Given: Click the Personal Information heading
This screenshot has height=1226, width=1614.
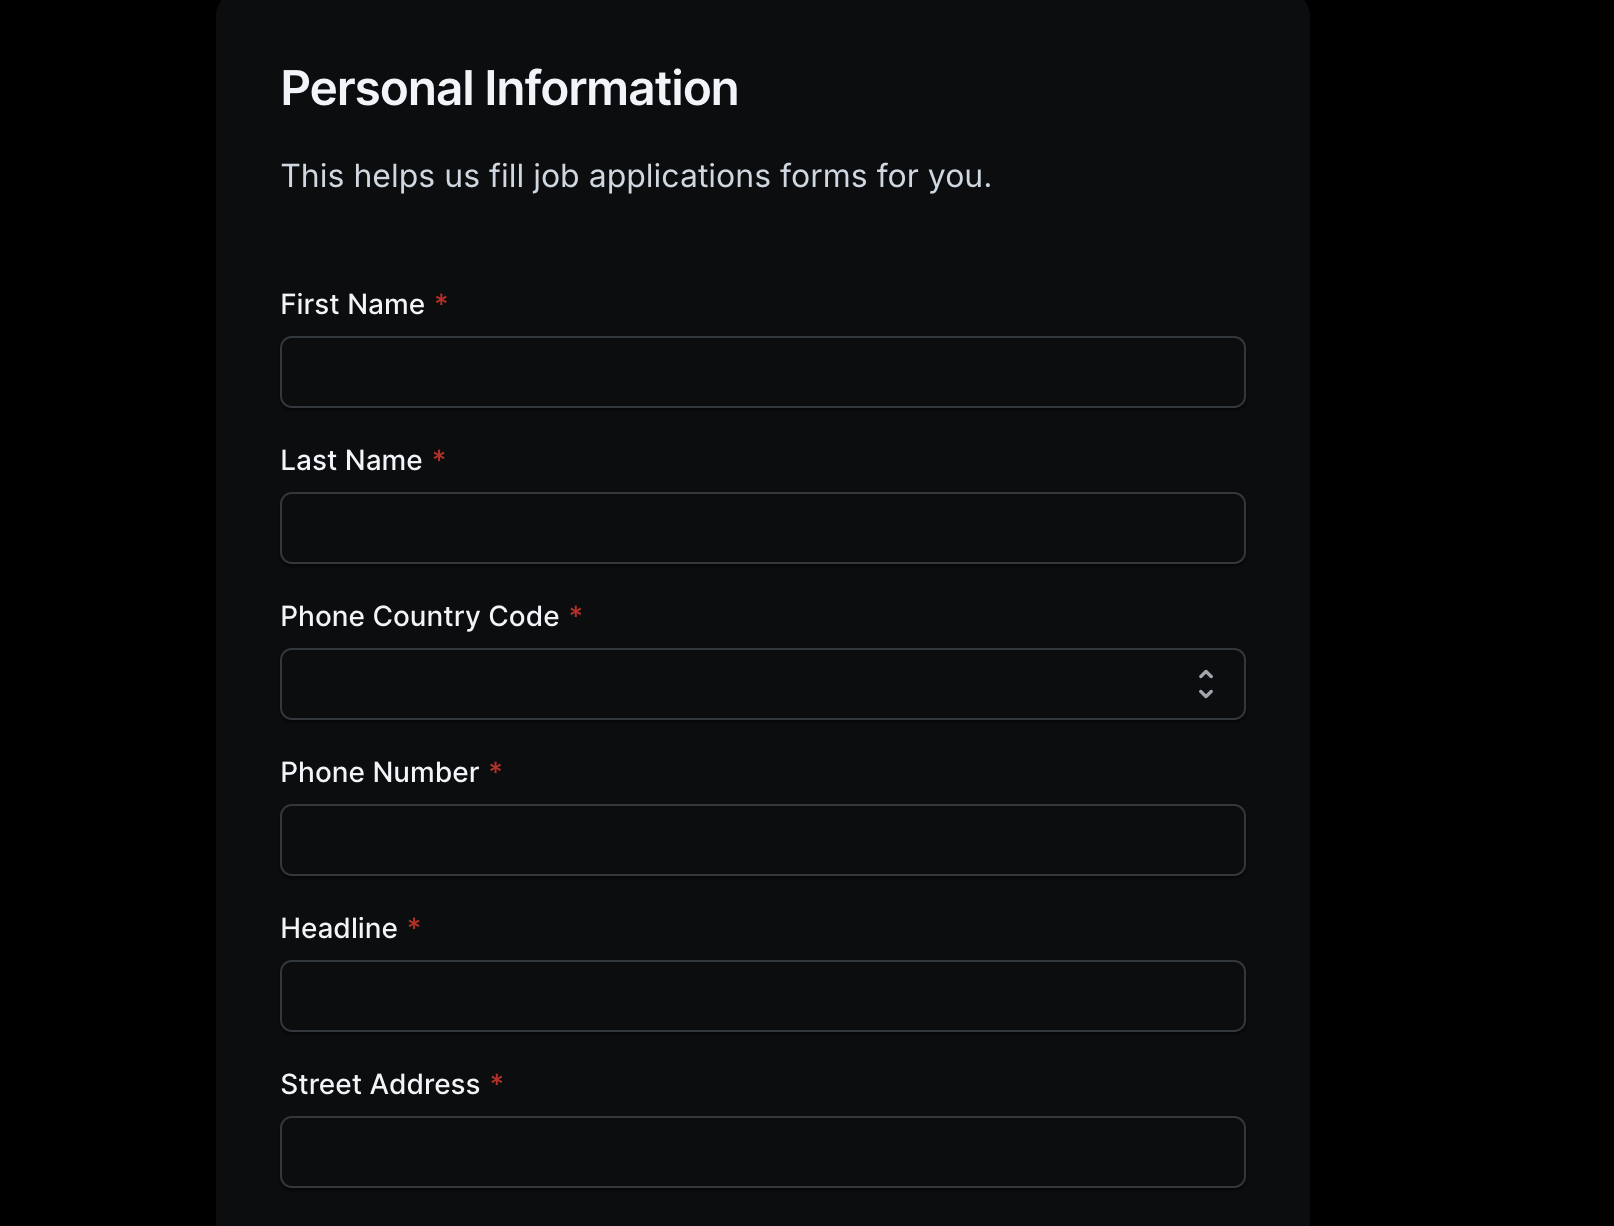Looking at the screenshot, I should 508,88.
